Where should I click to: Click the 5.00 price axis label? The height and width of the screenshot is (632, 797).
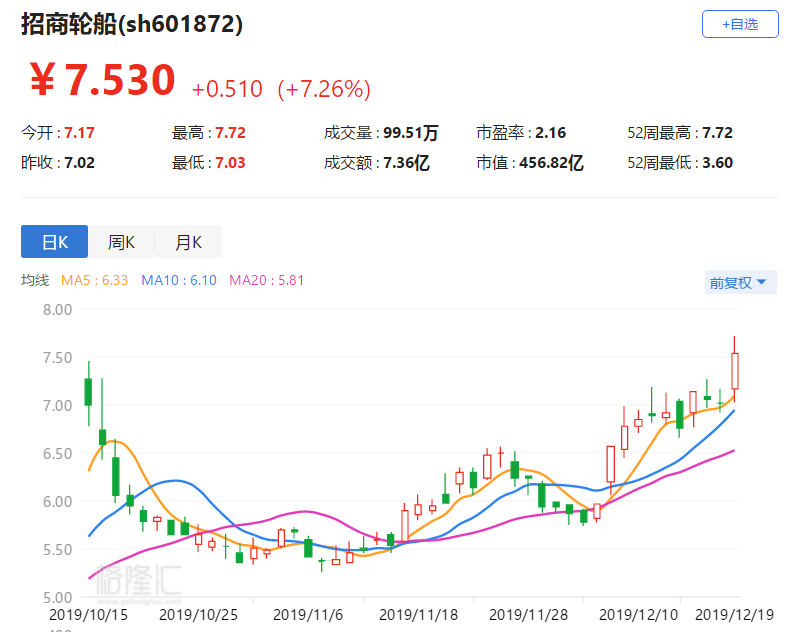pos(57,597)
